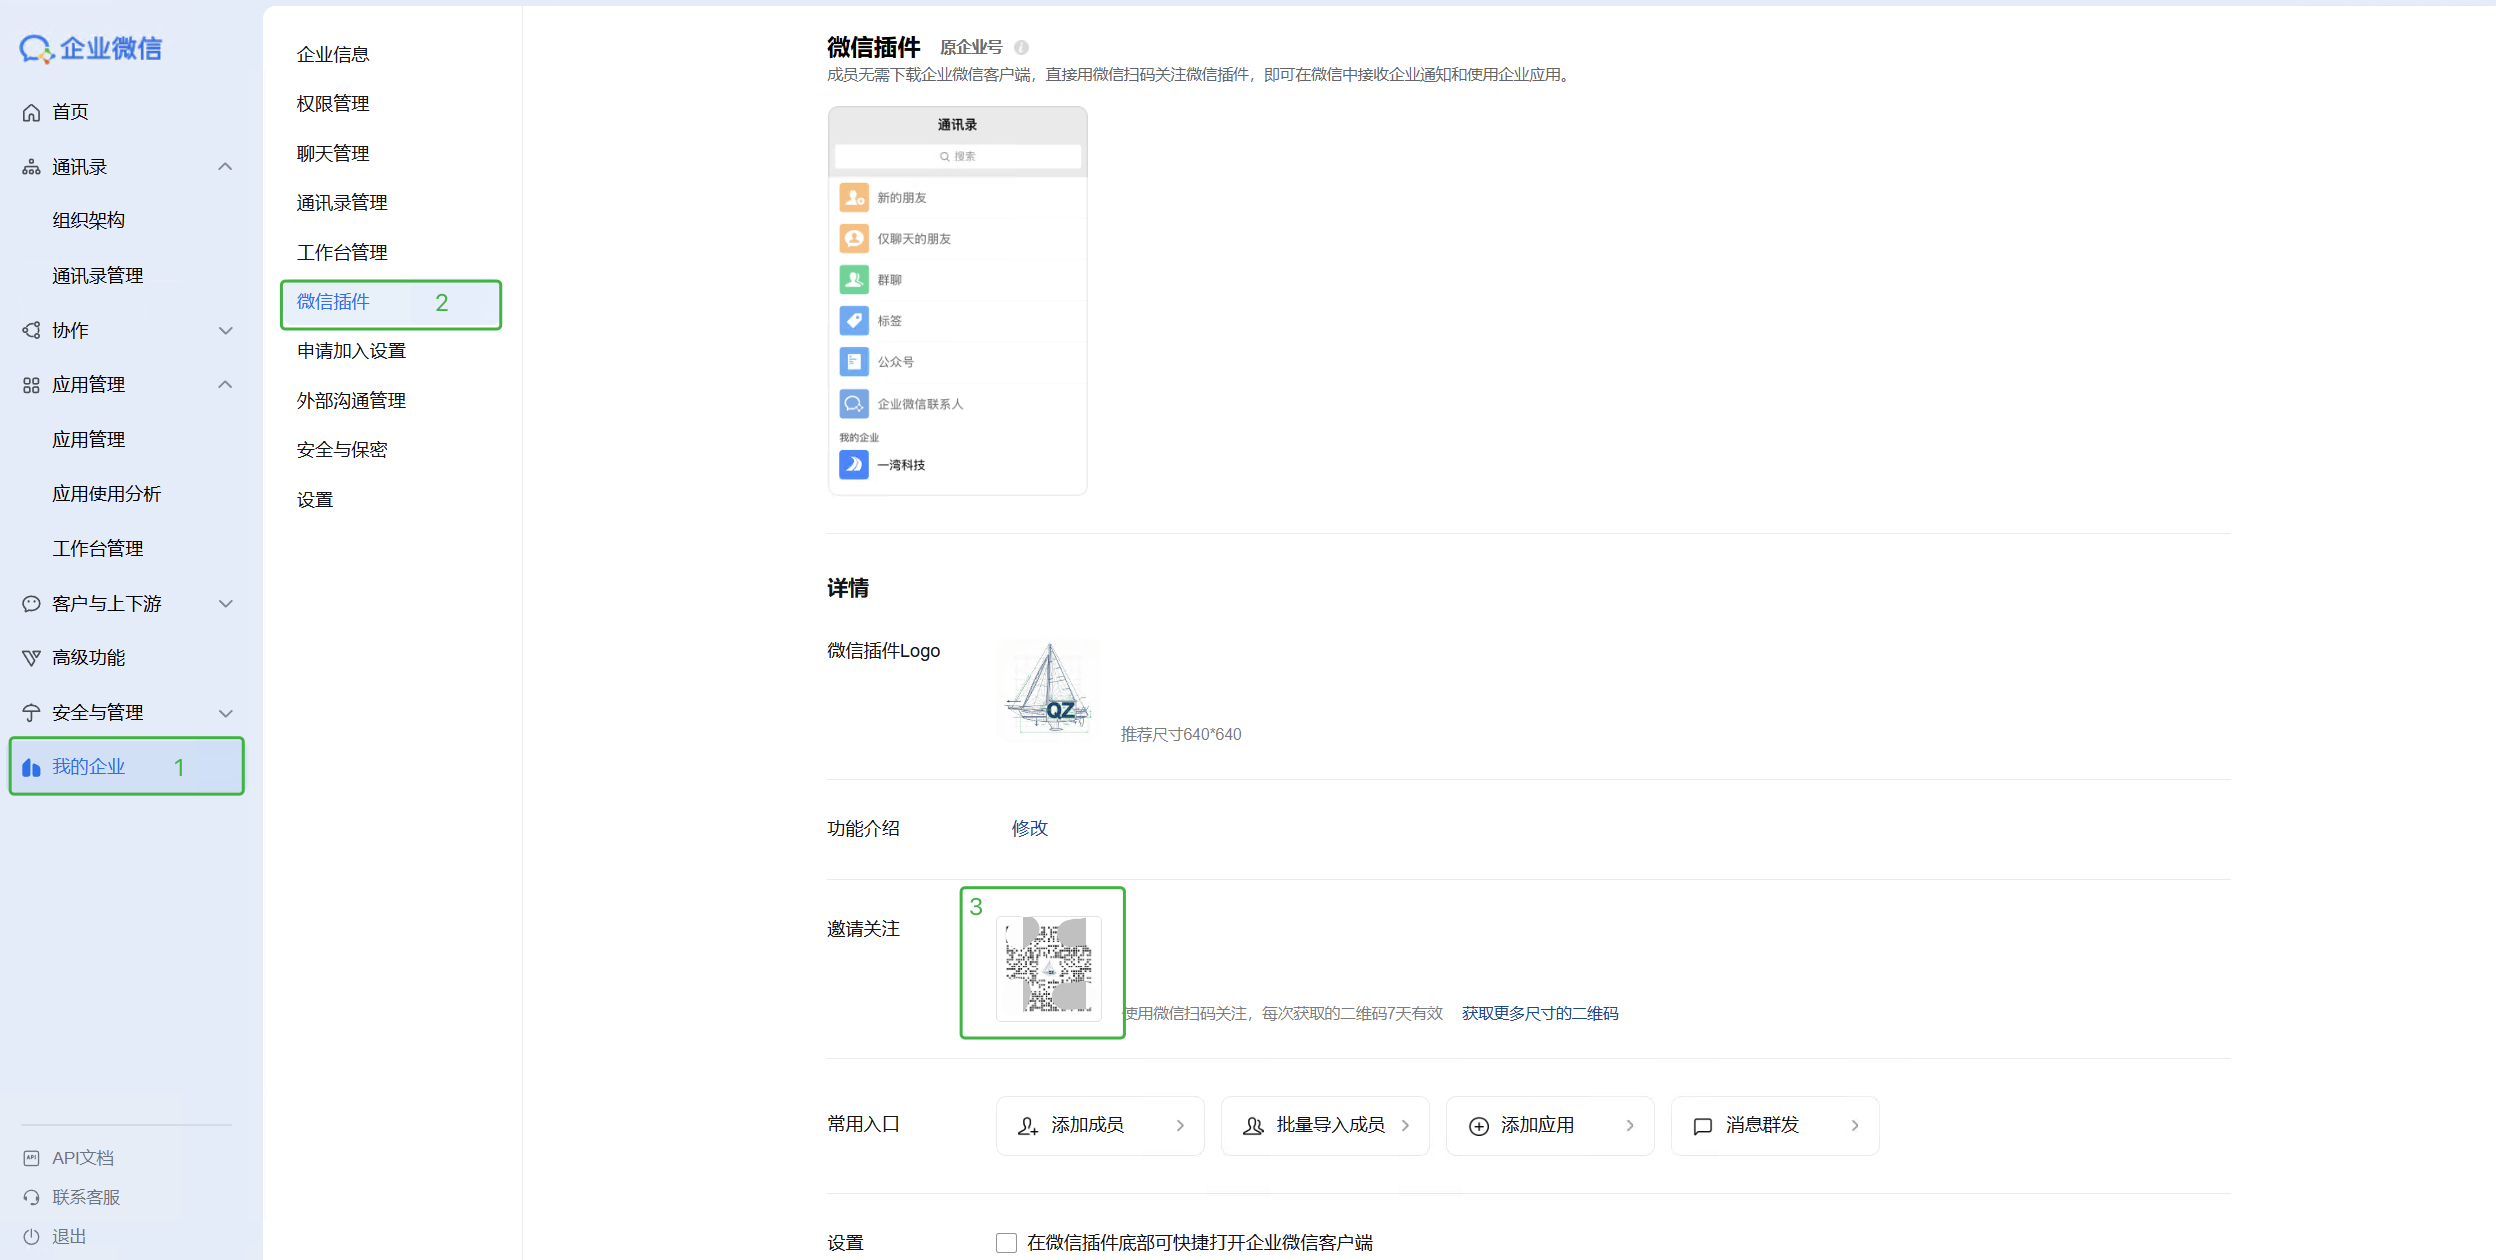Click the 邀请关注 QR code thumbnail
The image size is (2496, 1260).
point(1047,967)
